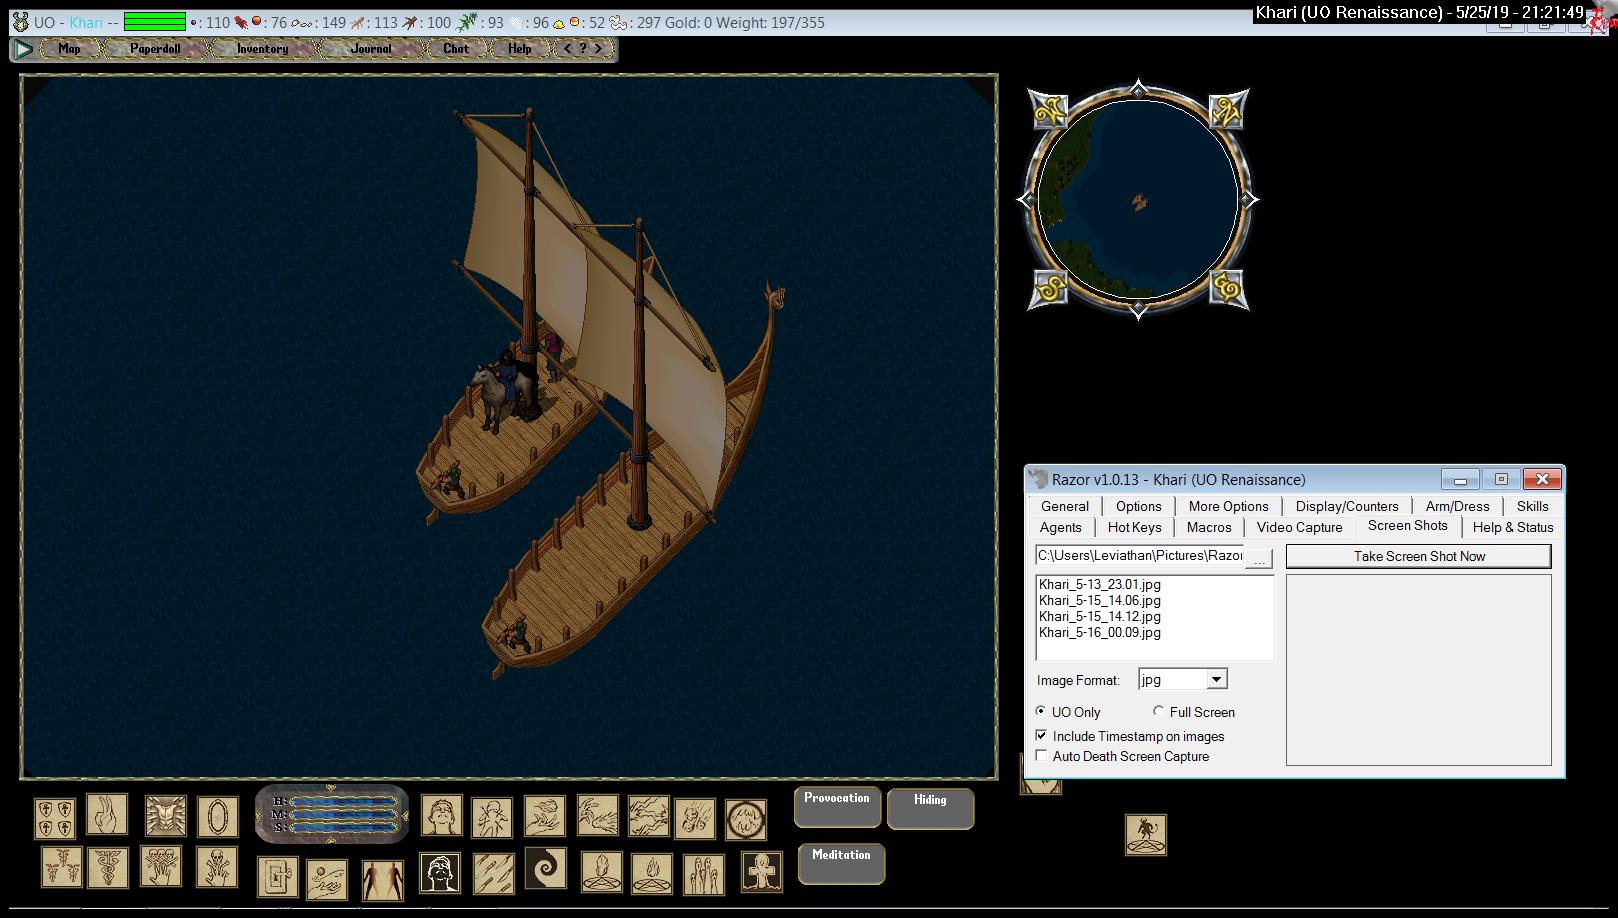Click the single skull and crossbones spell icon
The height and width of the screenshot is (918, 1618).
(x=218, y=867)
